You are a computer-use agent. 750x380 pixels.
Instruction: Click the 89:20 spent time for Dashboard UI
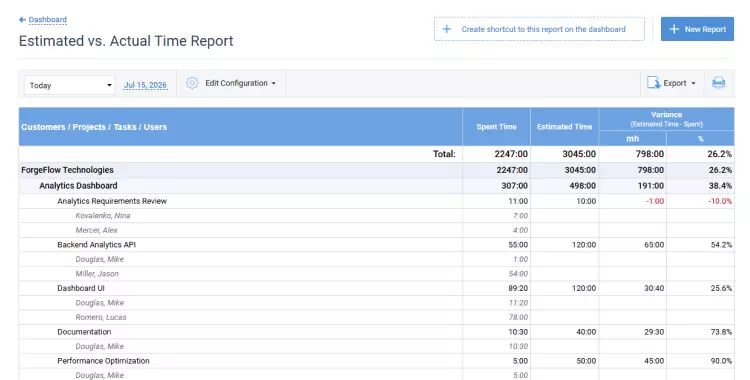518,289
